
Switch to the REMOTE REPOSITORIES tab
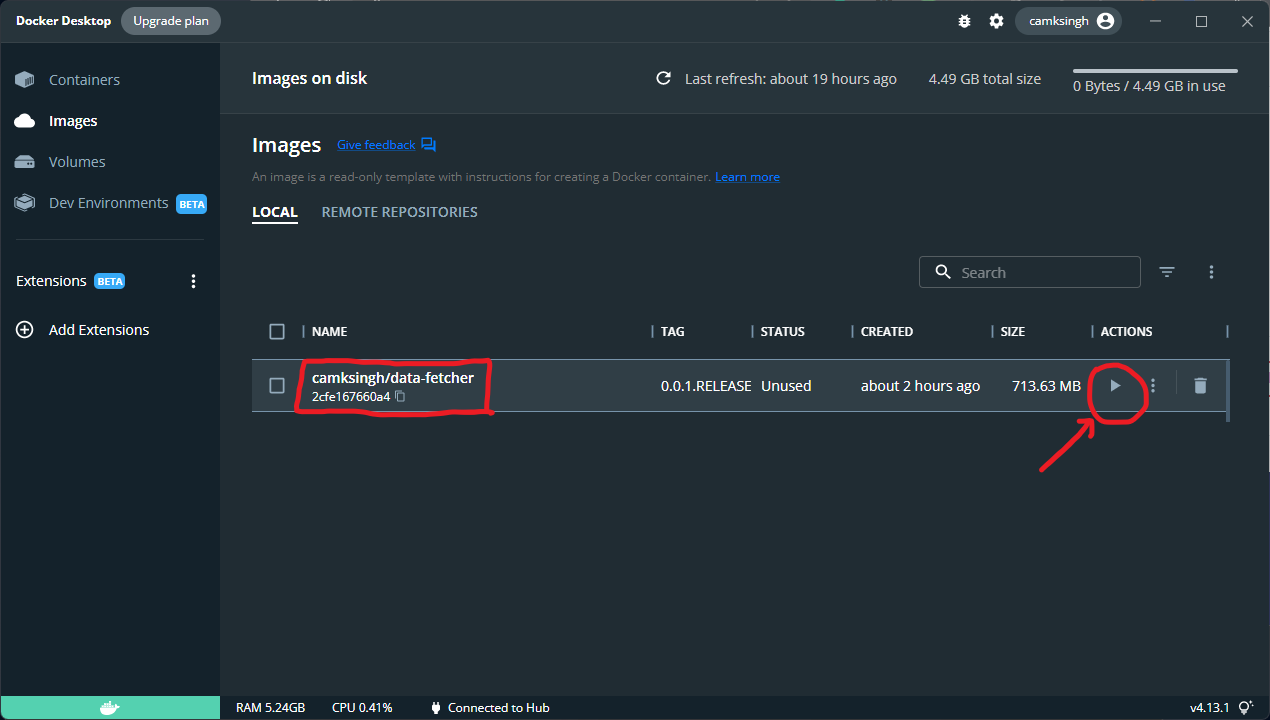point(399,212)
